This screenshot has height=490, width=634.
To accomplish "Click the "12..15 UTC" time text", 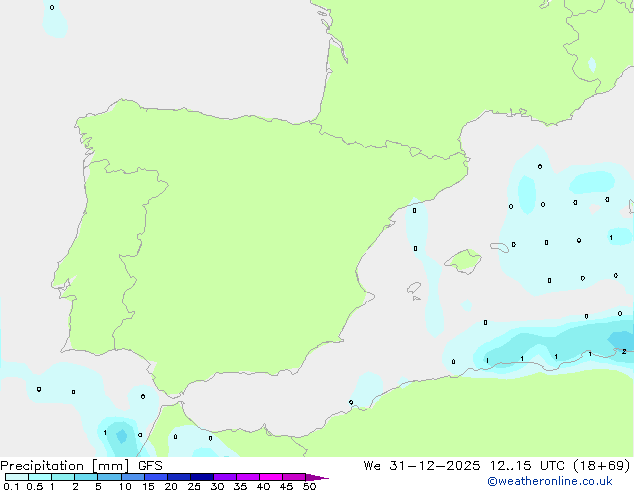I will [x=526, y=466].
